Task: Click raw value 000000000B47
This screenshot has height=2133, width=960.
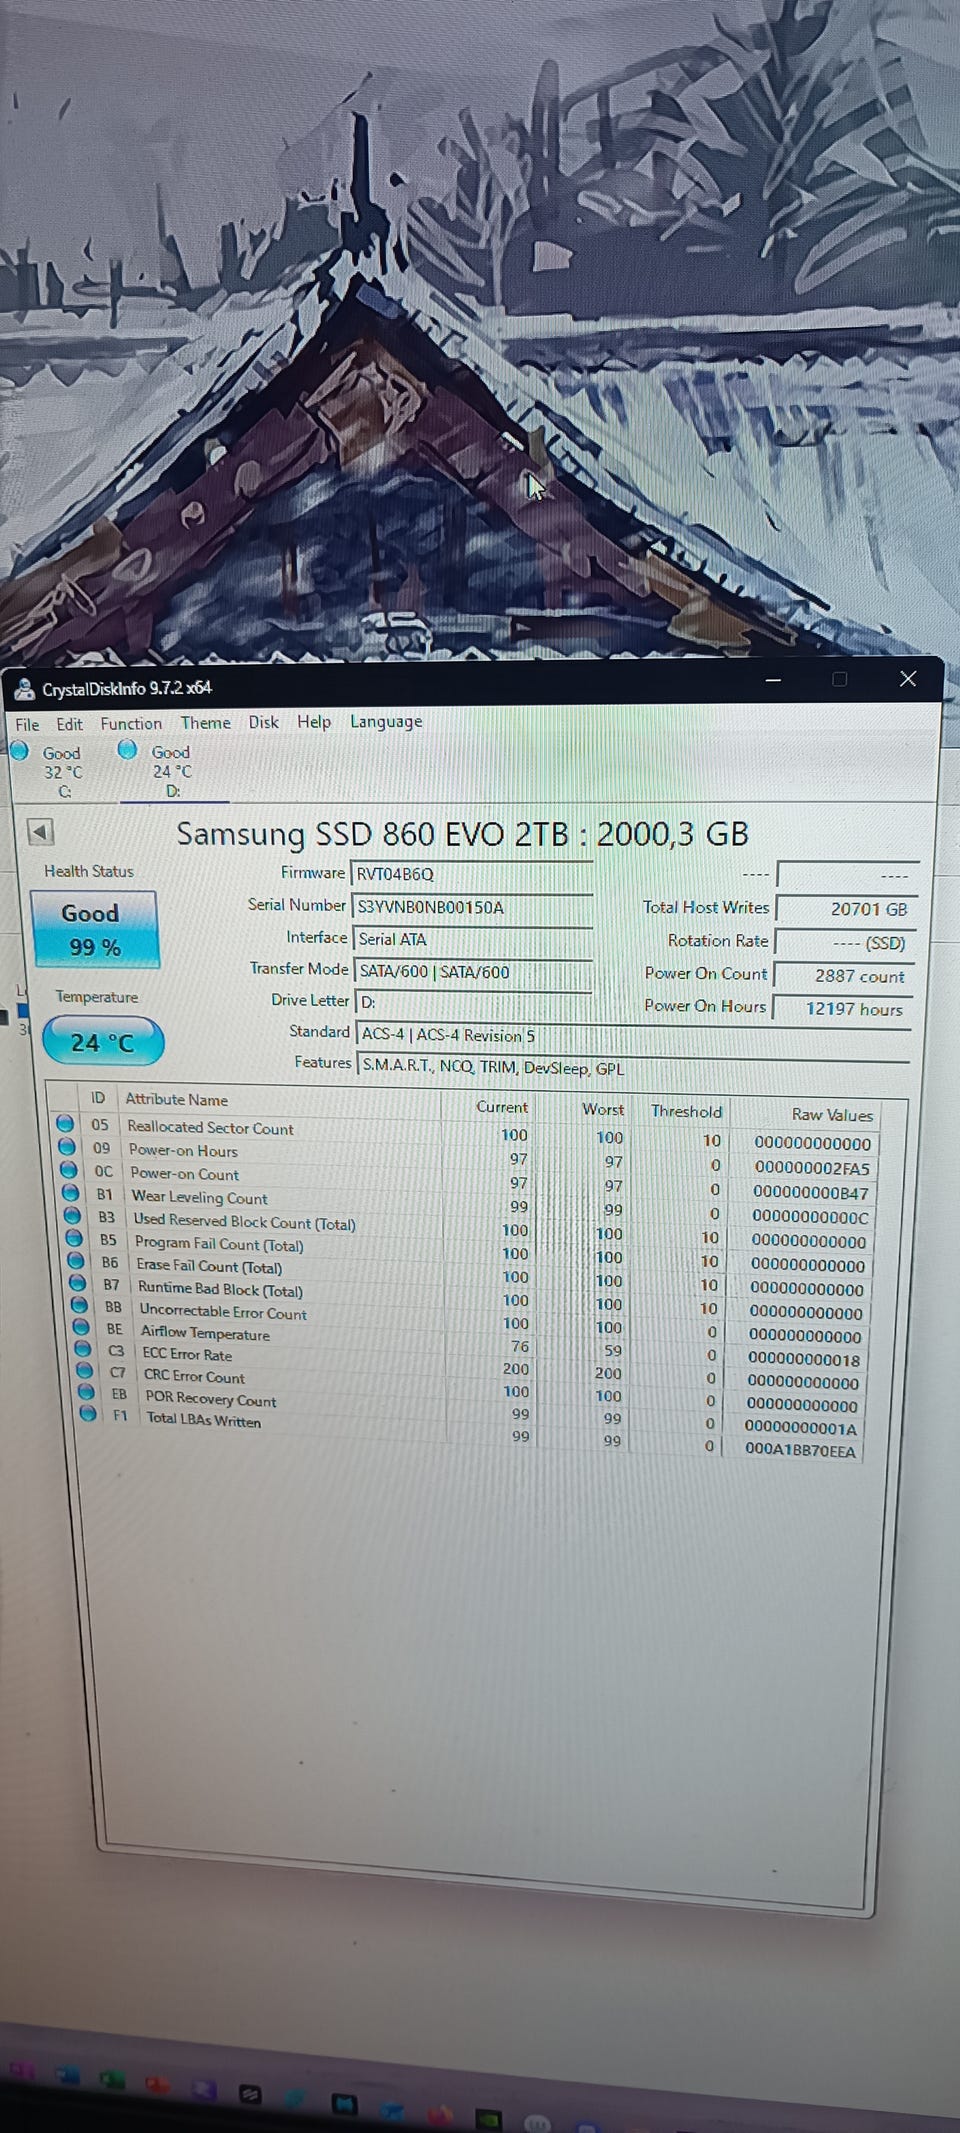Action: pos(811,1193)
